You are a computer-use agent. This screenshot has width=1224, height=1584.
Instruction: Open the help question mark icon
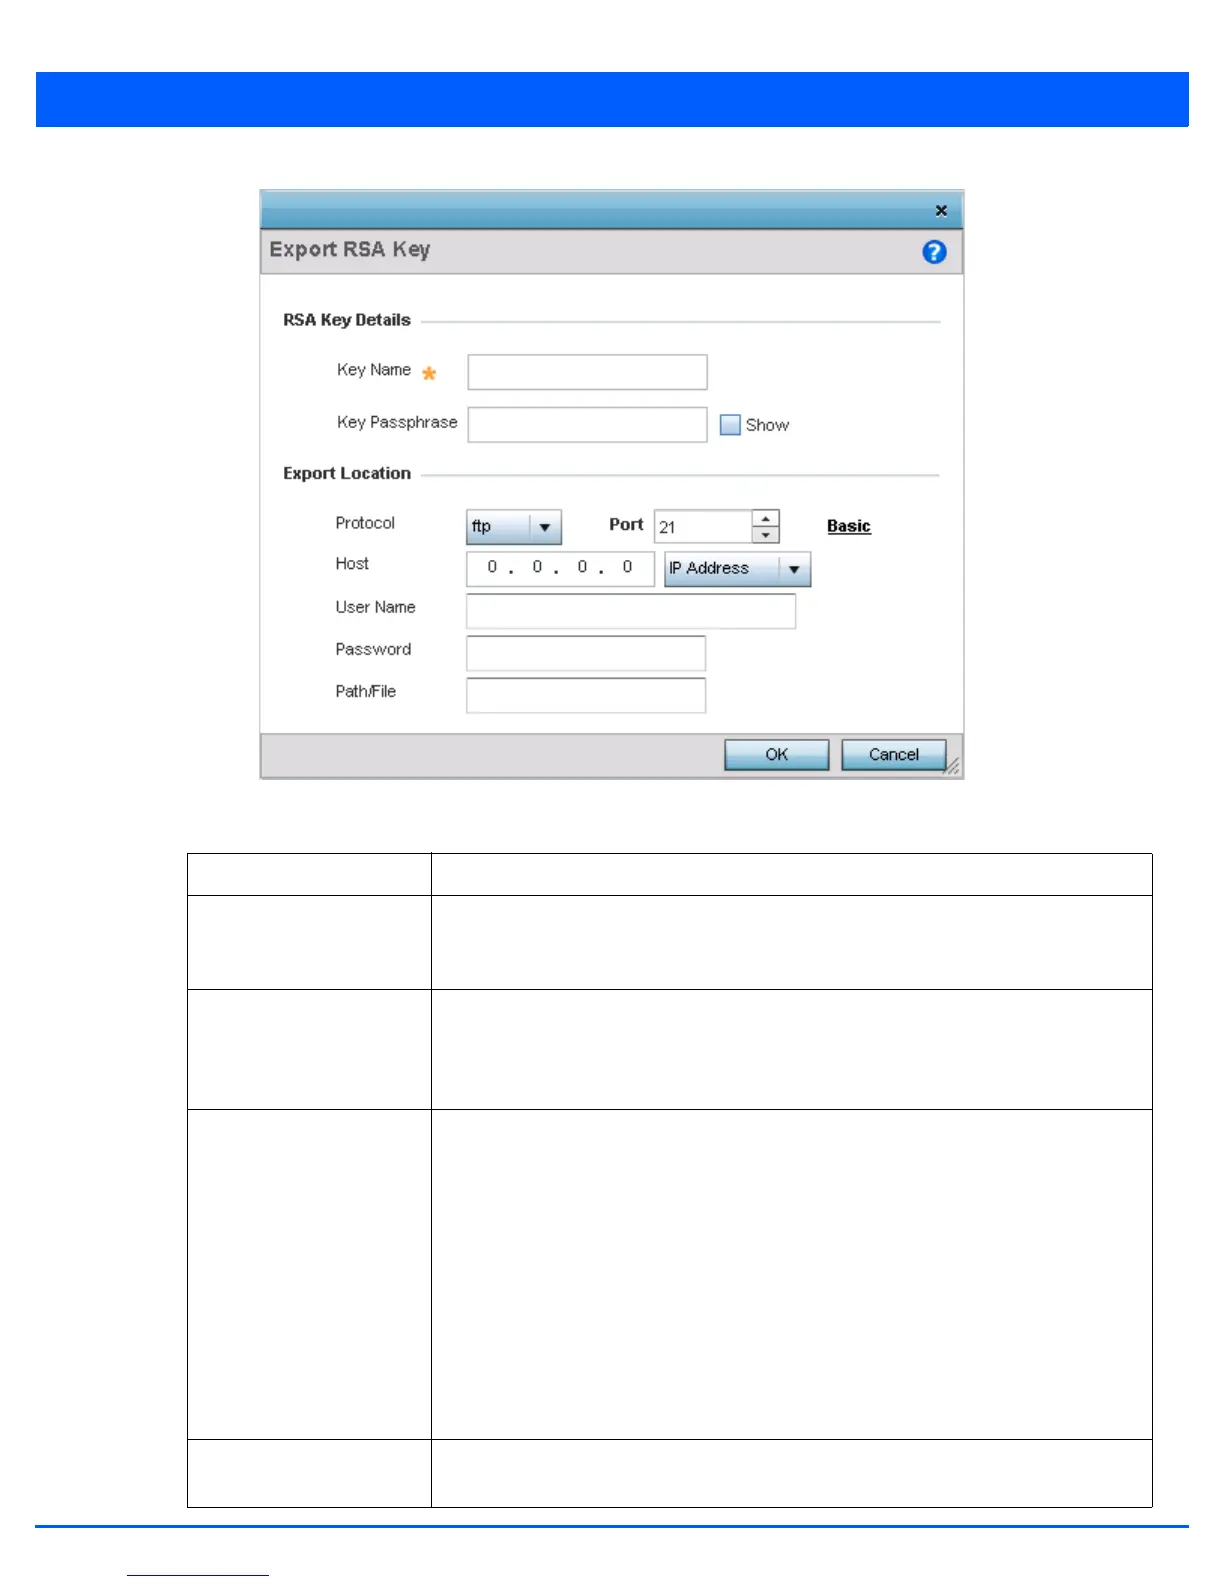[x=934, y=252]
